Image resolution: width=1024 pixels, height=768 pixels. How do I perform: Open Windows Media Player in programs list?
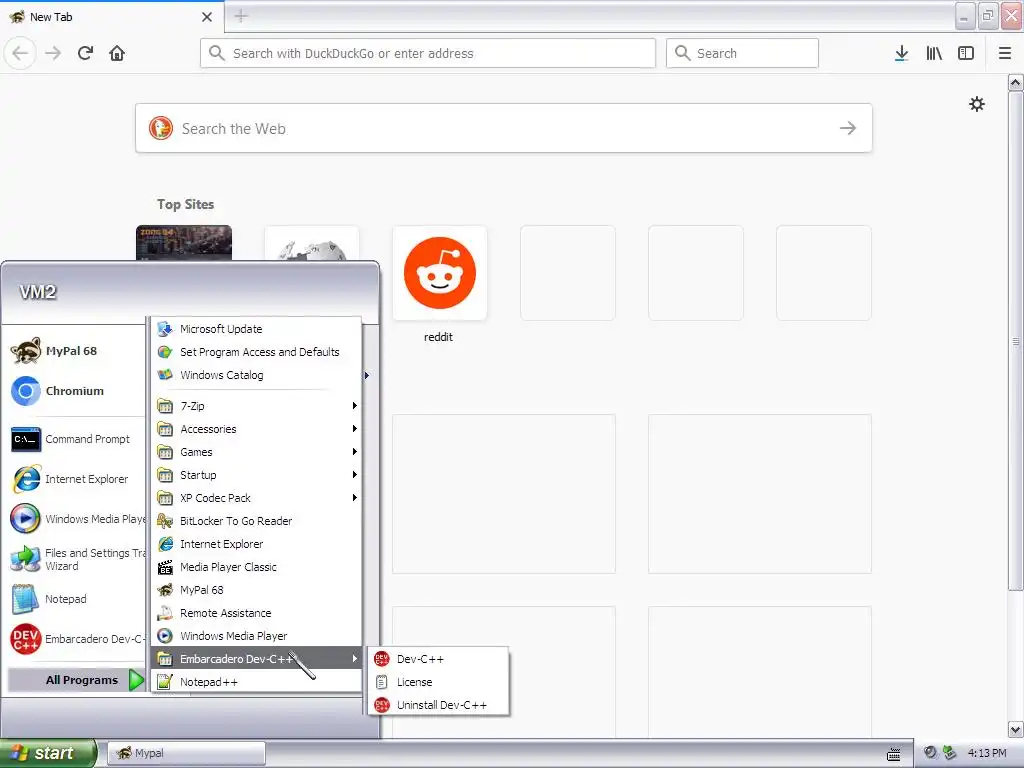click(257, 635)
